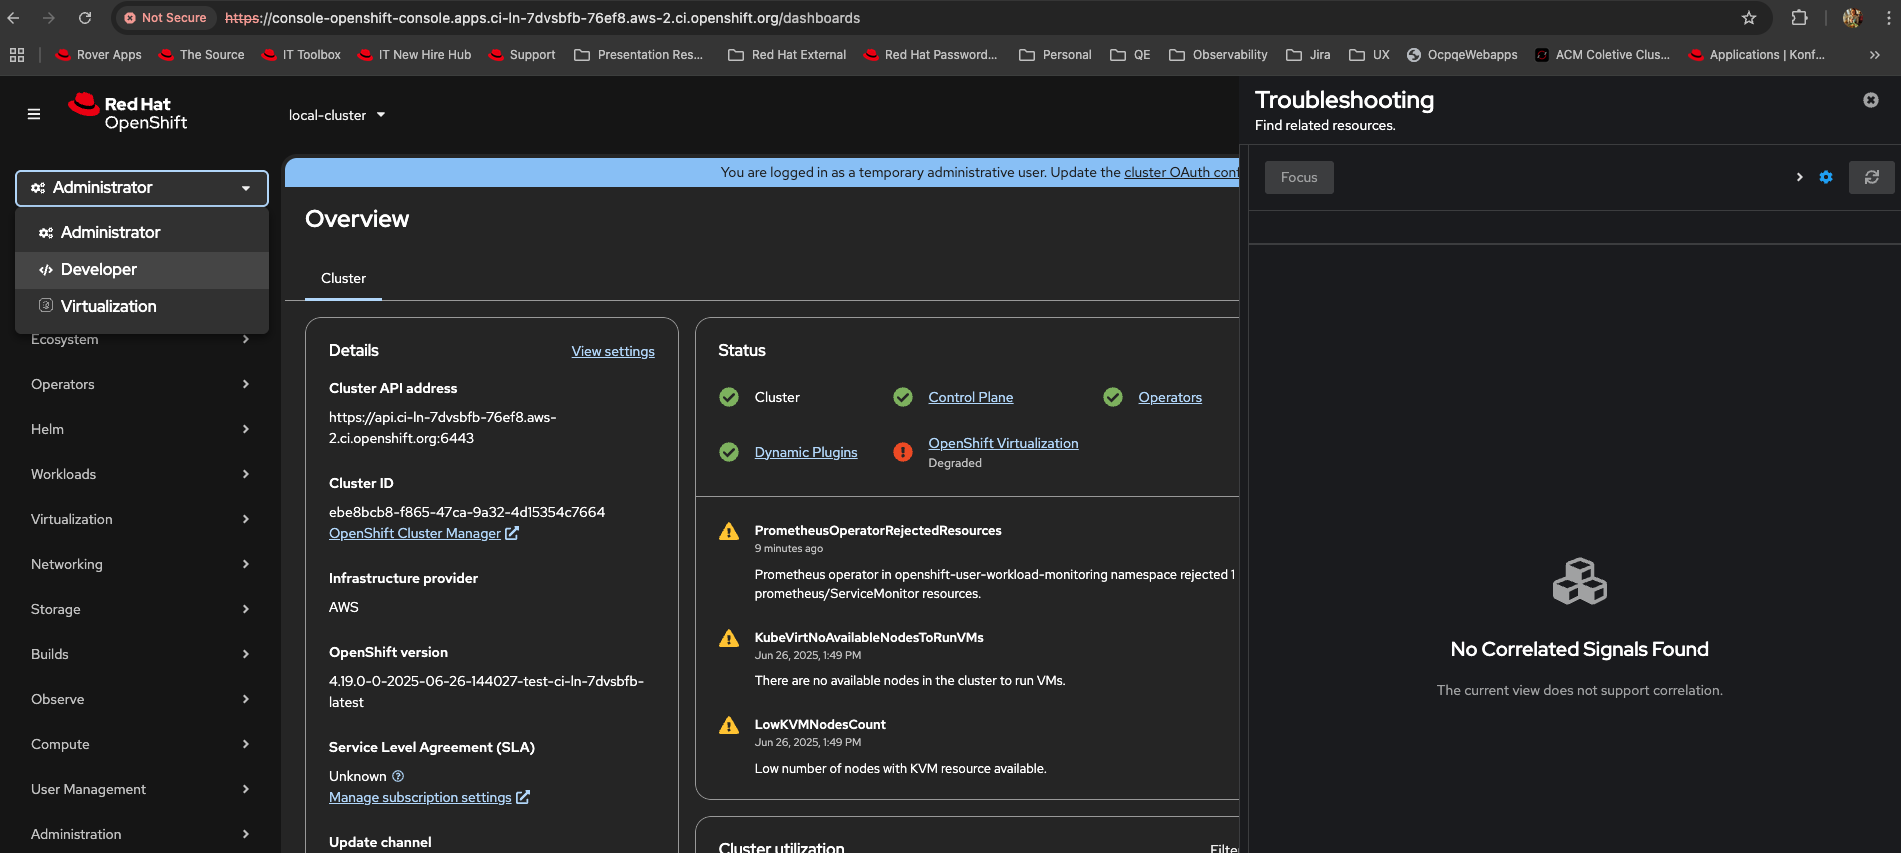Select the Developer perspective
1901x853 pixels.
click(x=99, y=270)
